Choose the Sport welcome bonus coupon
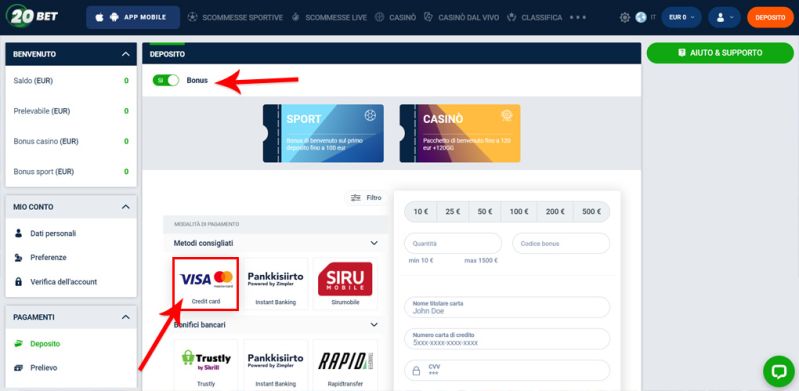The width and height of the screenshot is (799, 391). tap(323, 133)
